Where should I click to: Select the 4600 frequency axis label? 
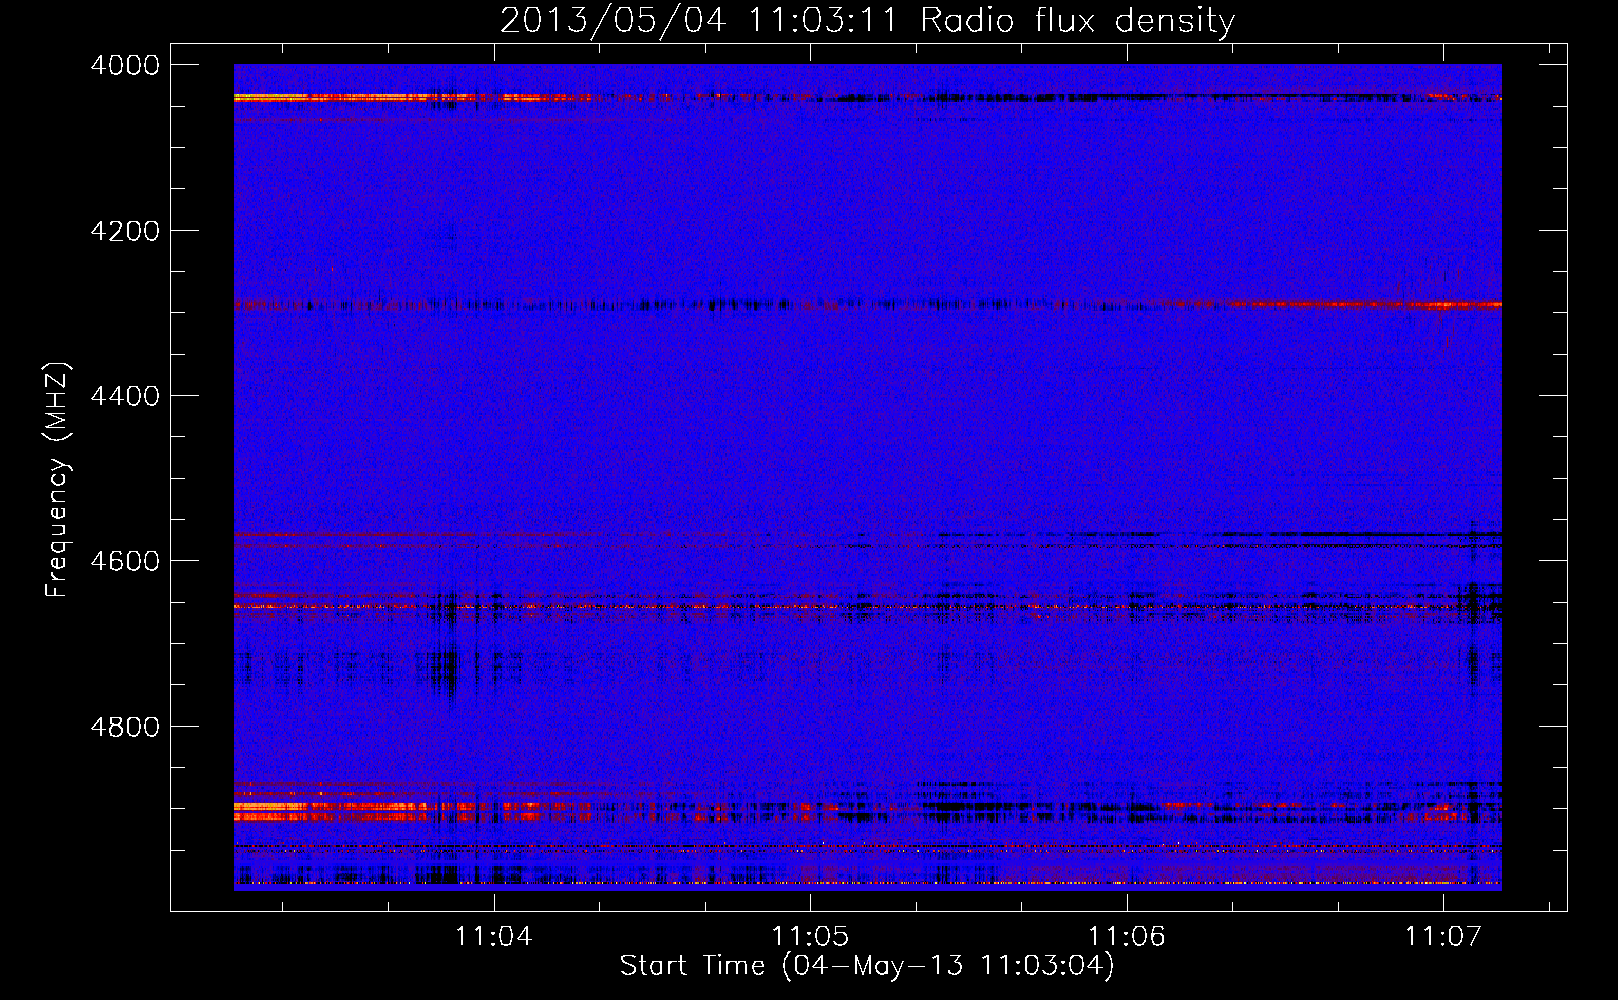pos(125,561)
